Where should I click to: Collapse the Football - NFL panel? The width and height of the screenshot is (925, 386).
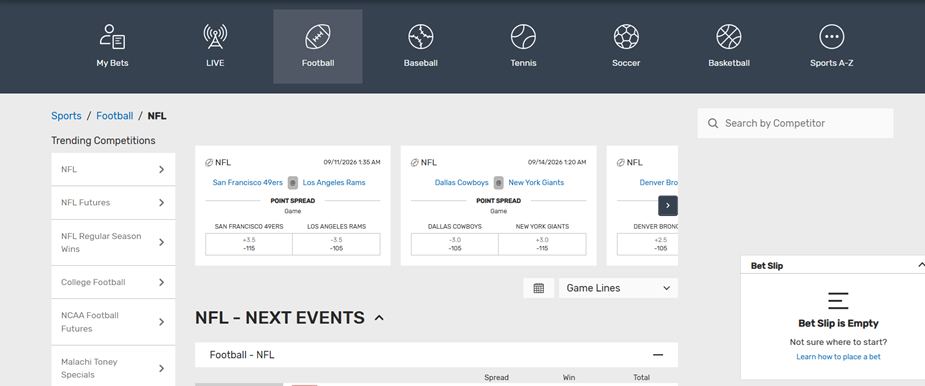click(658, 355)
